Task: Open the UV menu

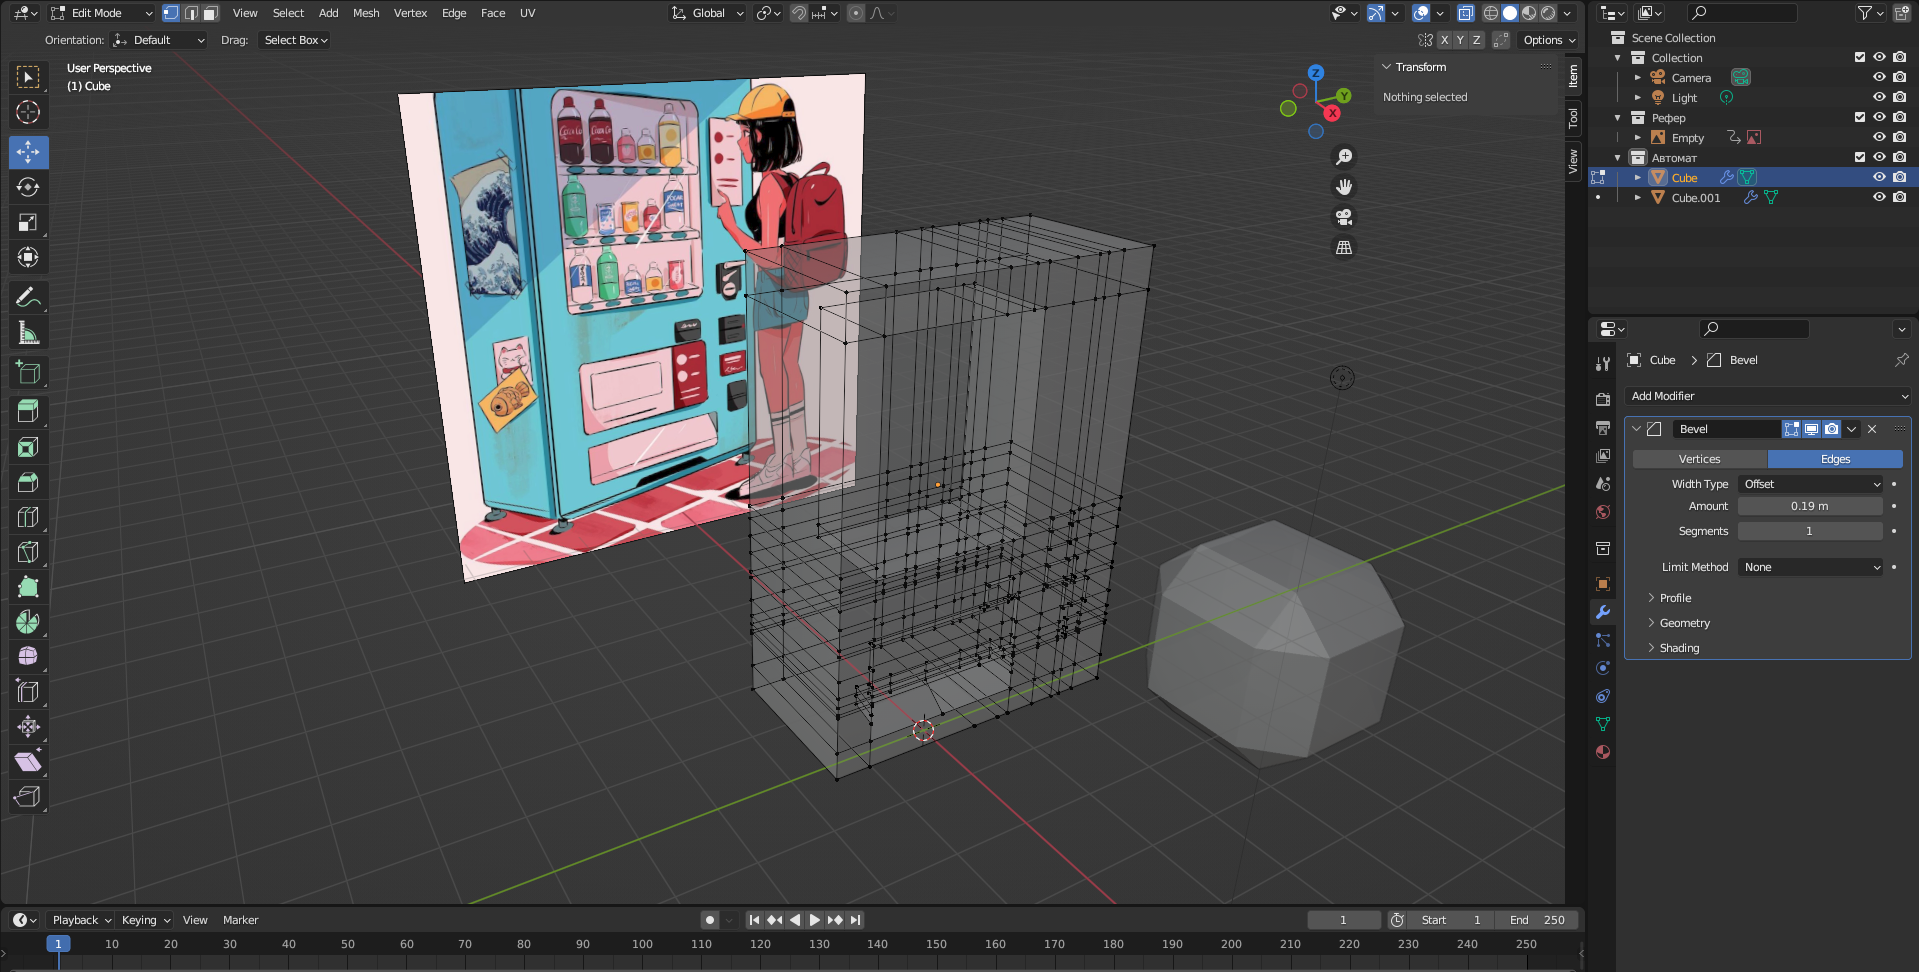Action: point(527,13)
